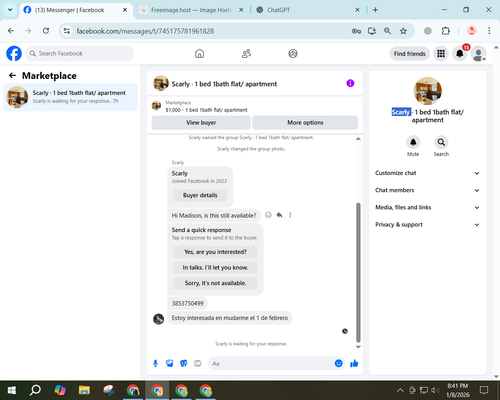Open the Groups icon in top navigation
The height and width of the screenshot is (400, 500).
293,53
